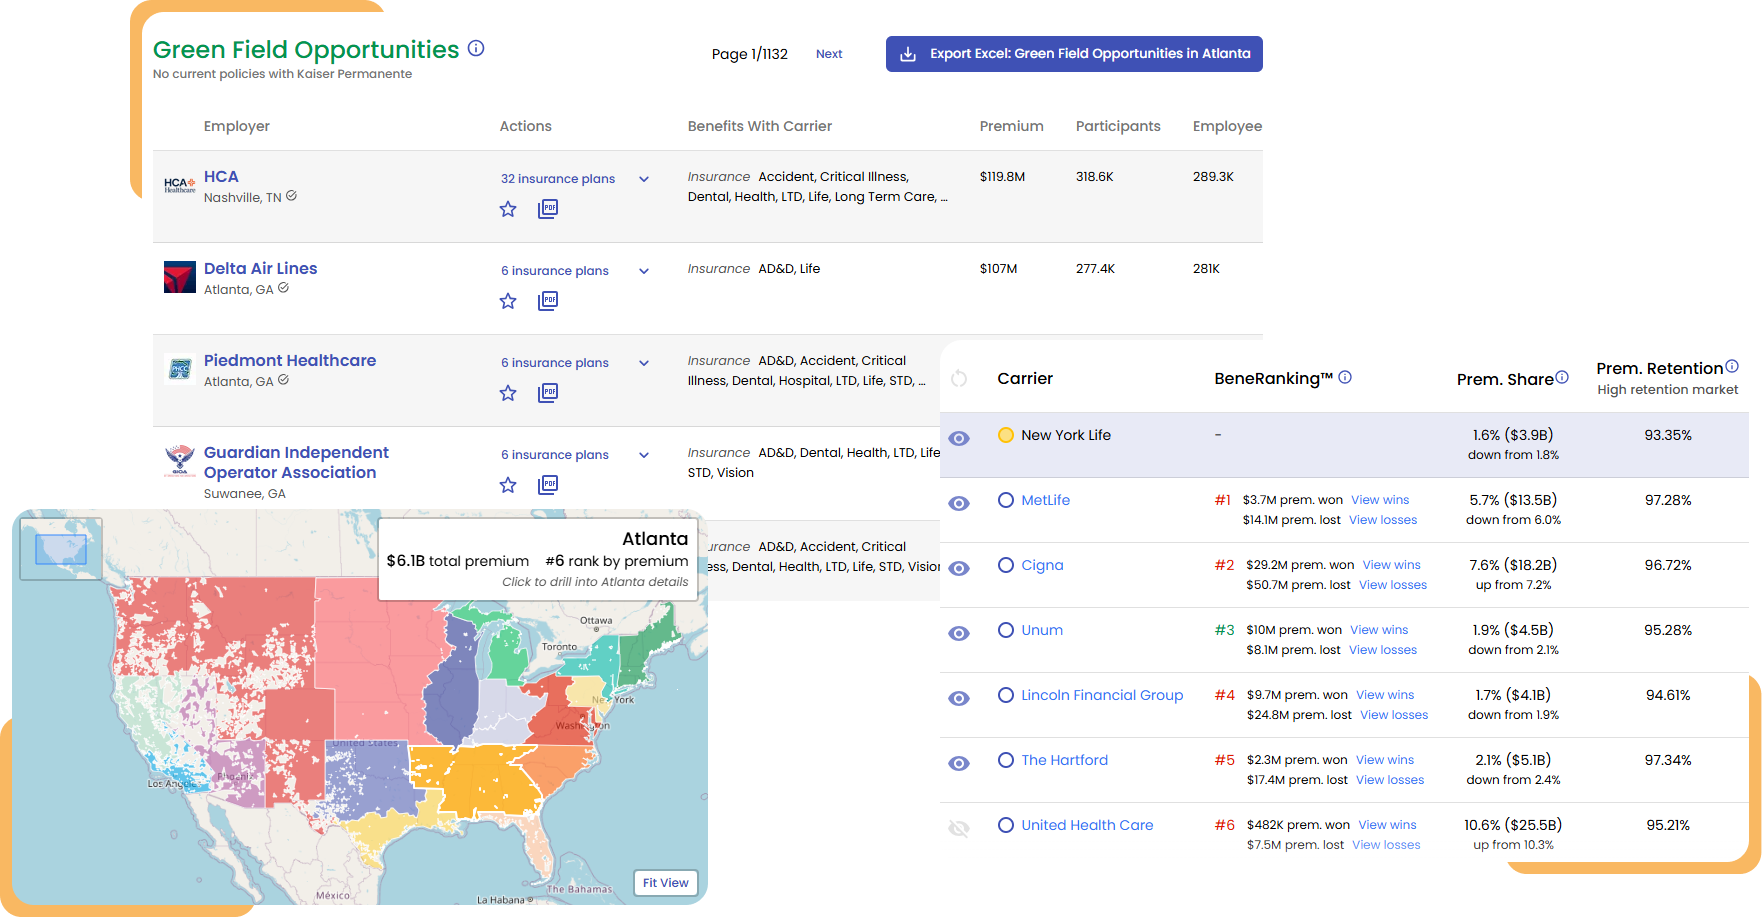Star the Delta Air Lines employer

point(508,301)
